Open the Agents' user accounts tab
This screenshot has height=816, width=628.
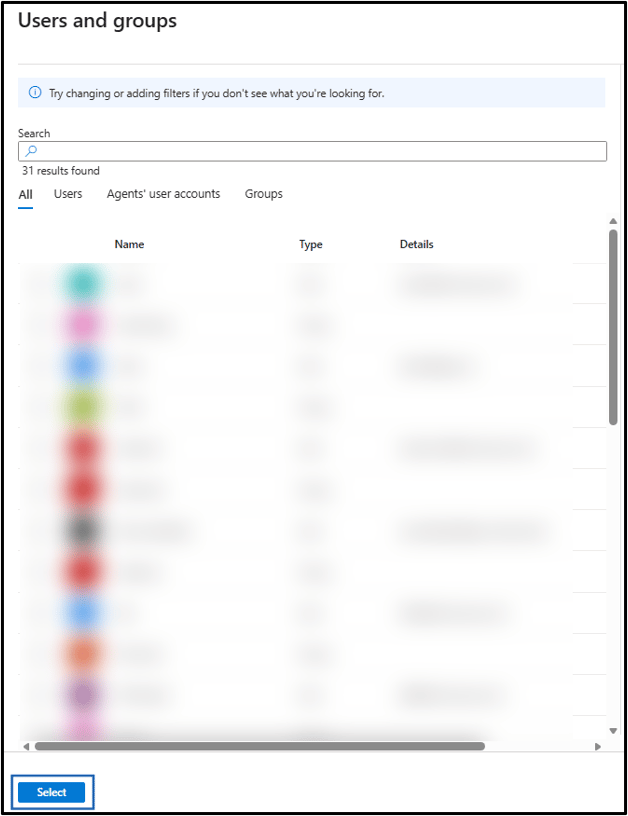coord(163,194)
